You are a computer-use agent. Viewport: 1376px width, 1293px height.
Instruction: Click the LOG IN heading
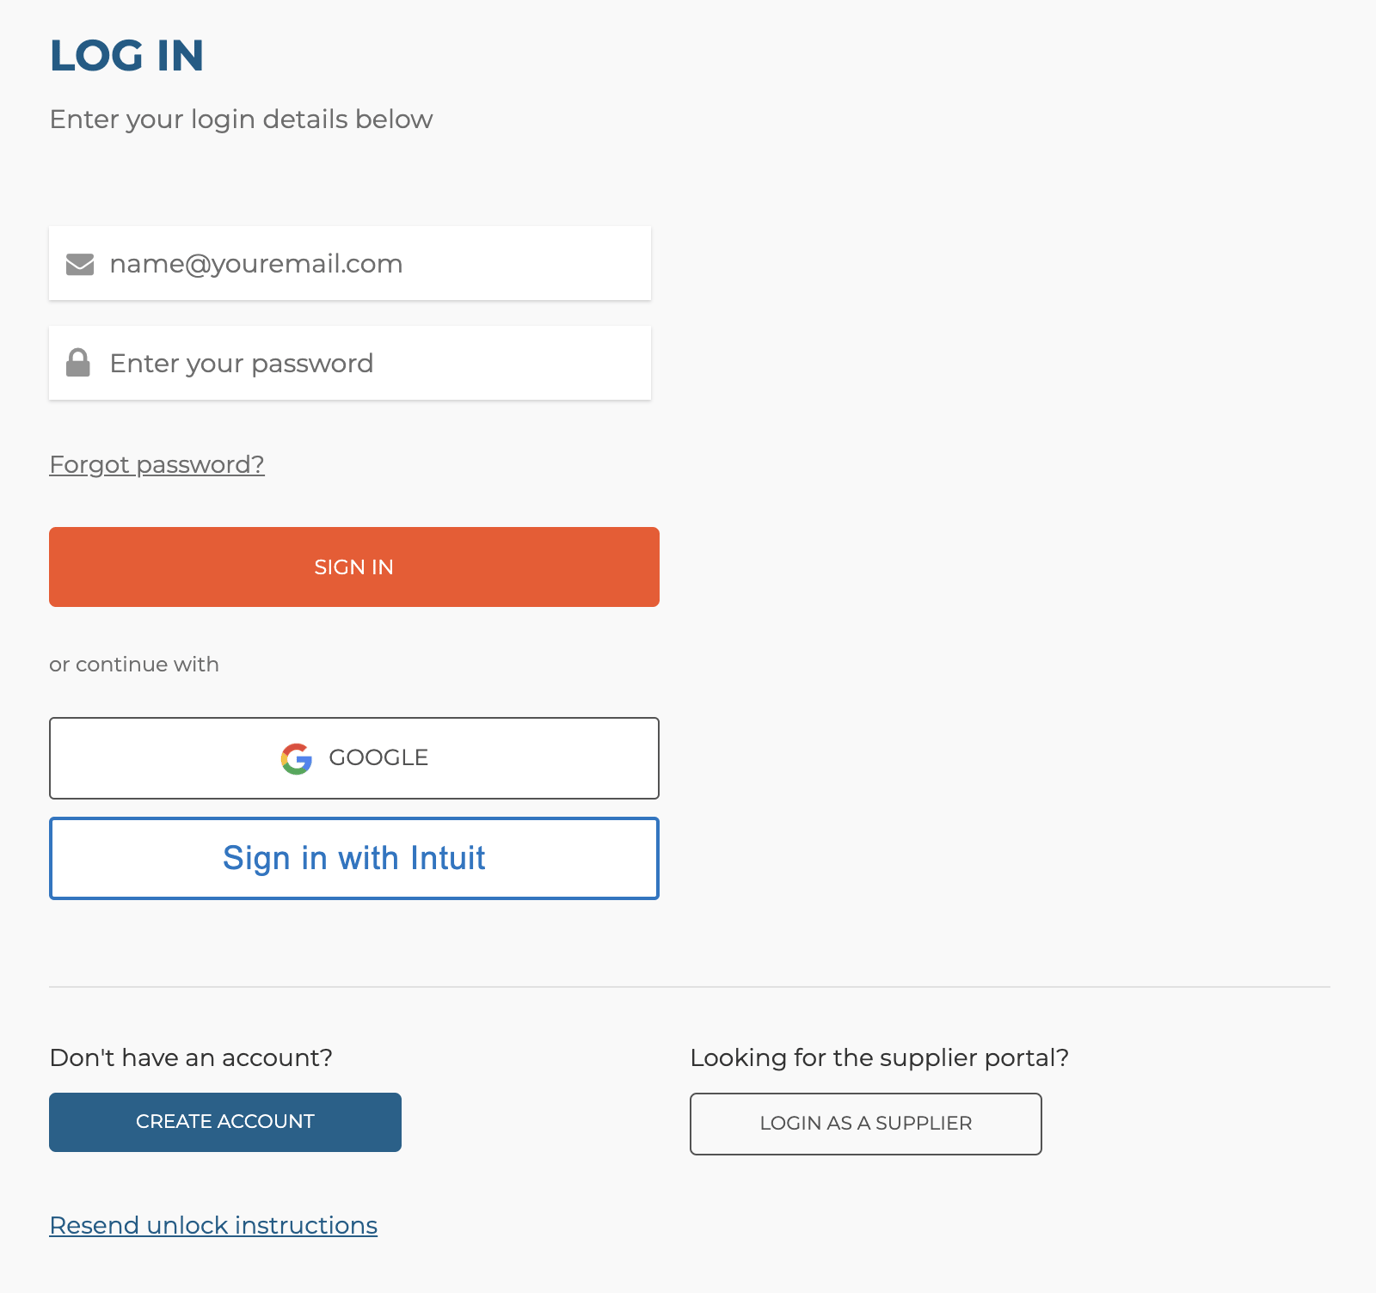click(x=126, y=55)
